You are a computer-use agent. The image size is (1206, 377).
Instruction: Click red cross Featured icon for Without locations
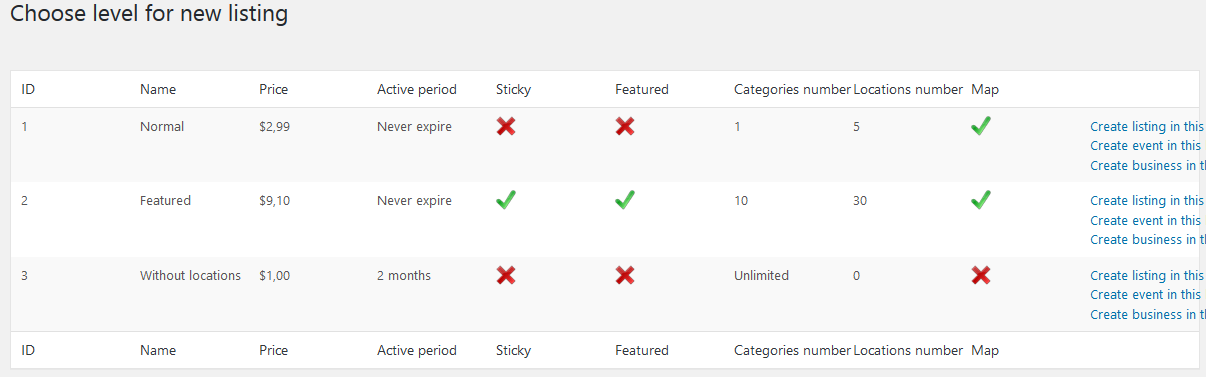click(x=625, y=275)
